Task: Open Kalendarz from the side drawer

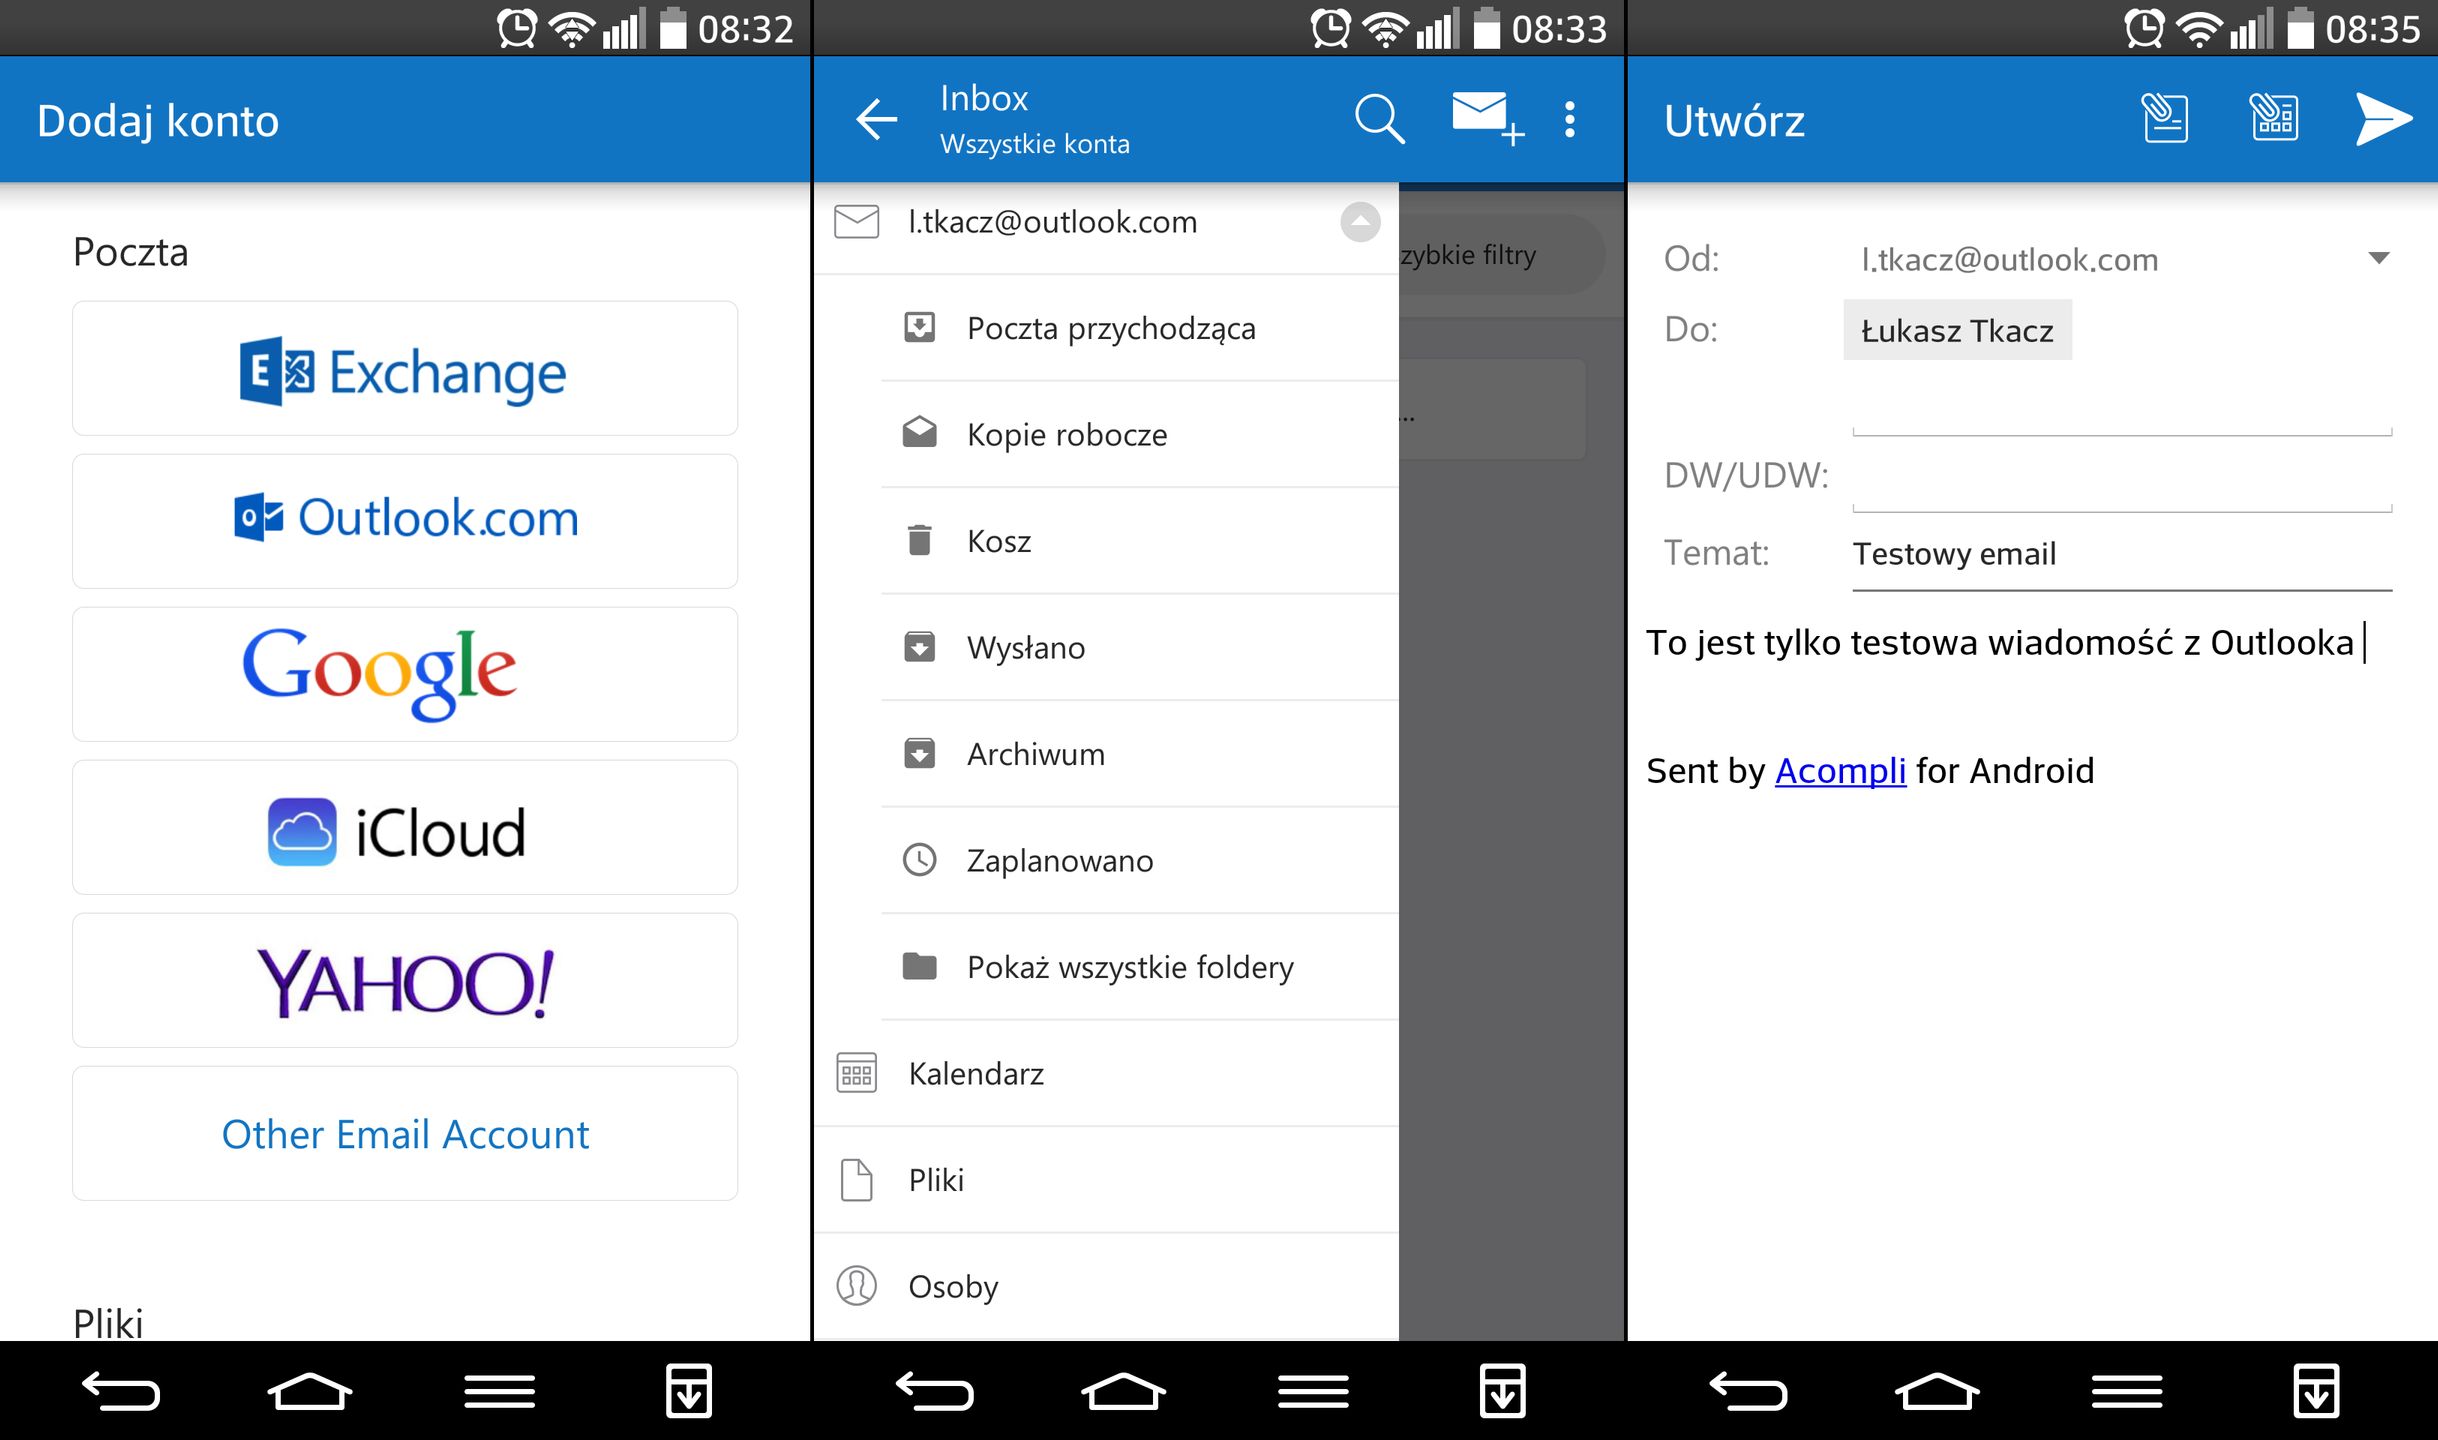Action: pyautogui.click(x=975, y=1073)
